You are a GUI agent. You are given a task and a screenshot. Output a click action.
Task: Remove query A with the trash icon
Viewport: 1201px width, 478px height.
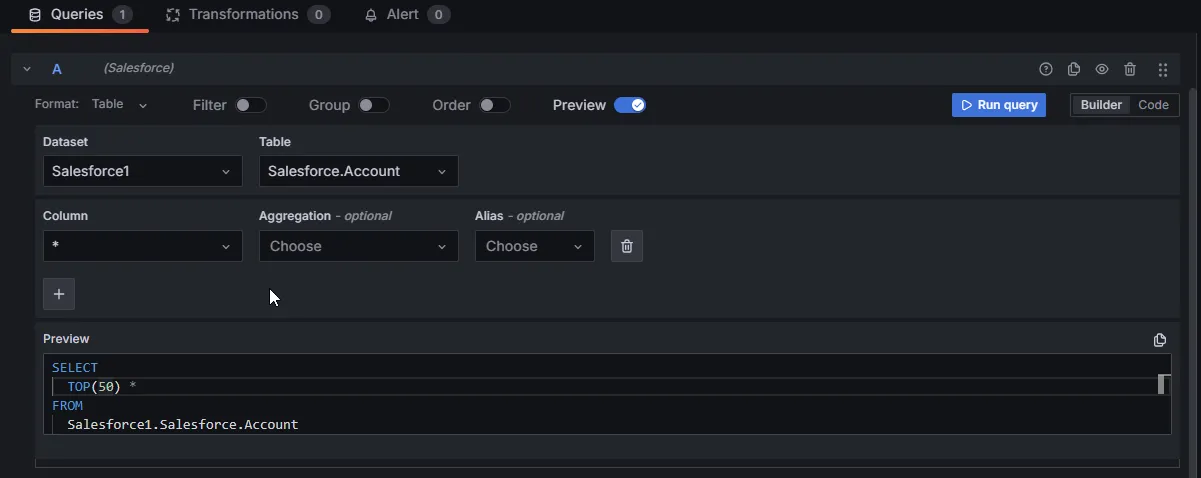(1130, 69)
